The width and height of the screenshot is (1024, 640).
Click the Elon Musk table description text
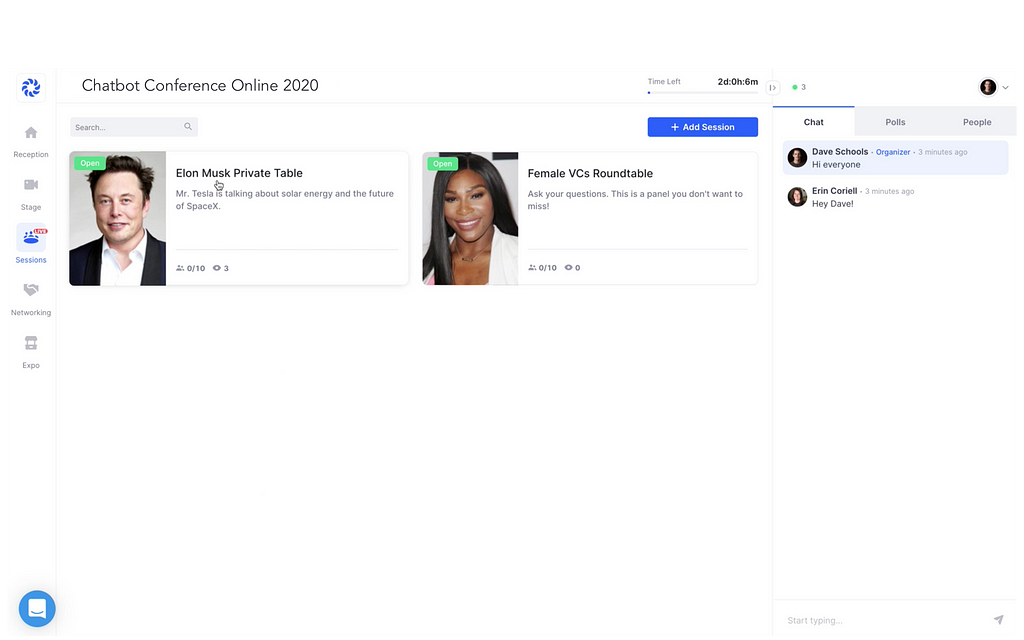click(x=285, y=200)
